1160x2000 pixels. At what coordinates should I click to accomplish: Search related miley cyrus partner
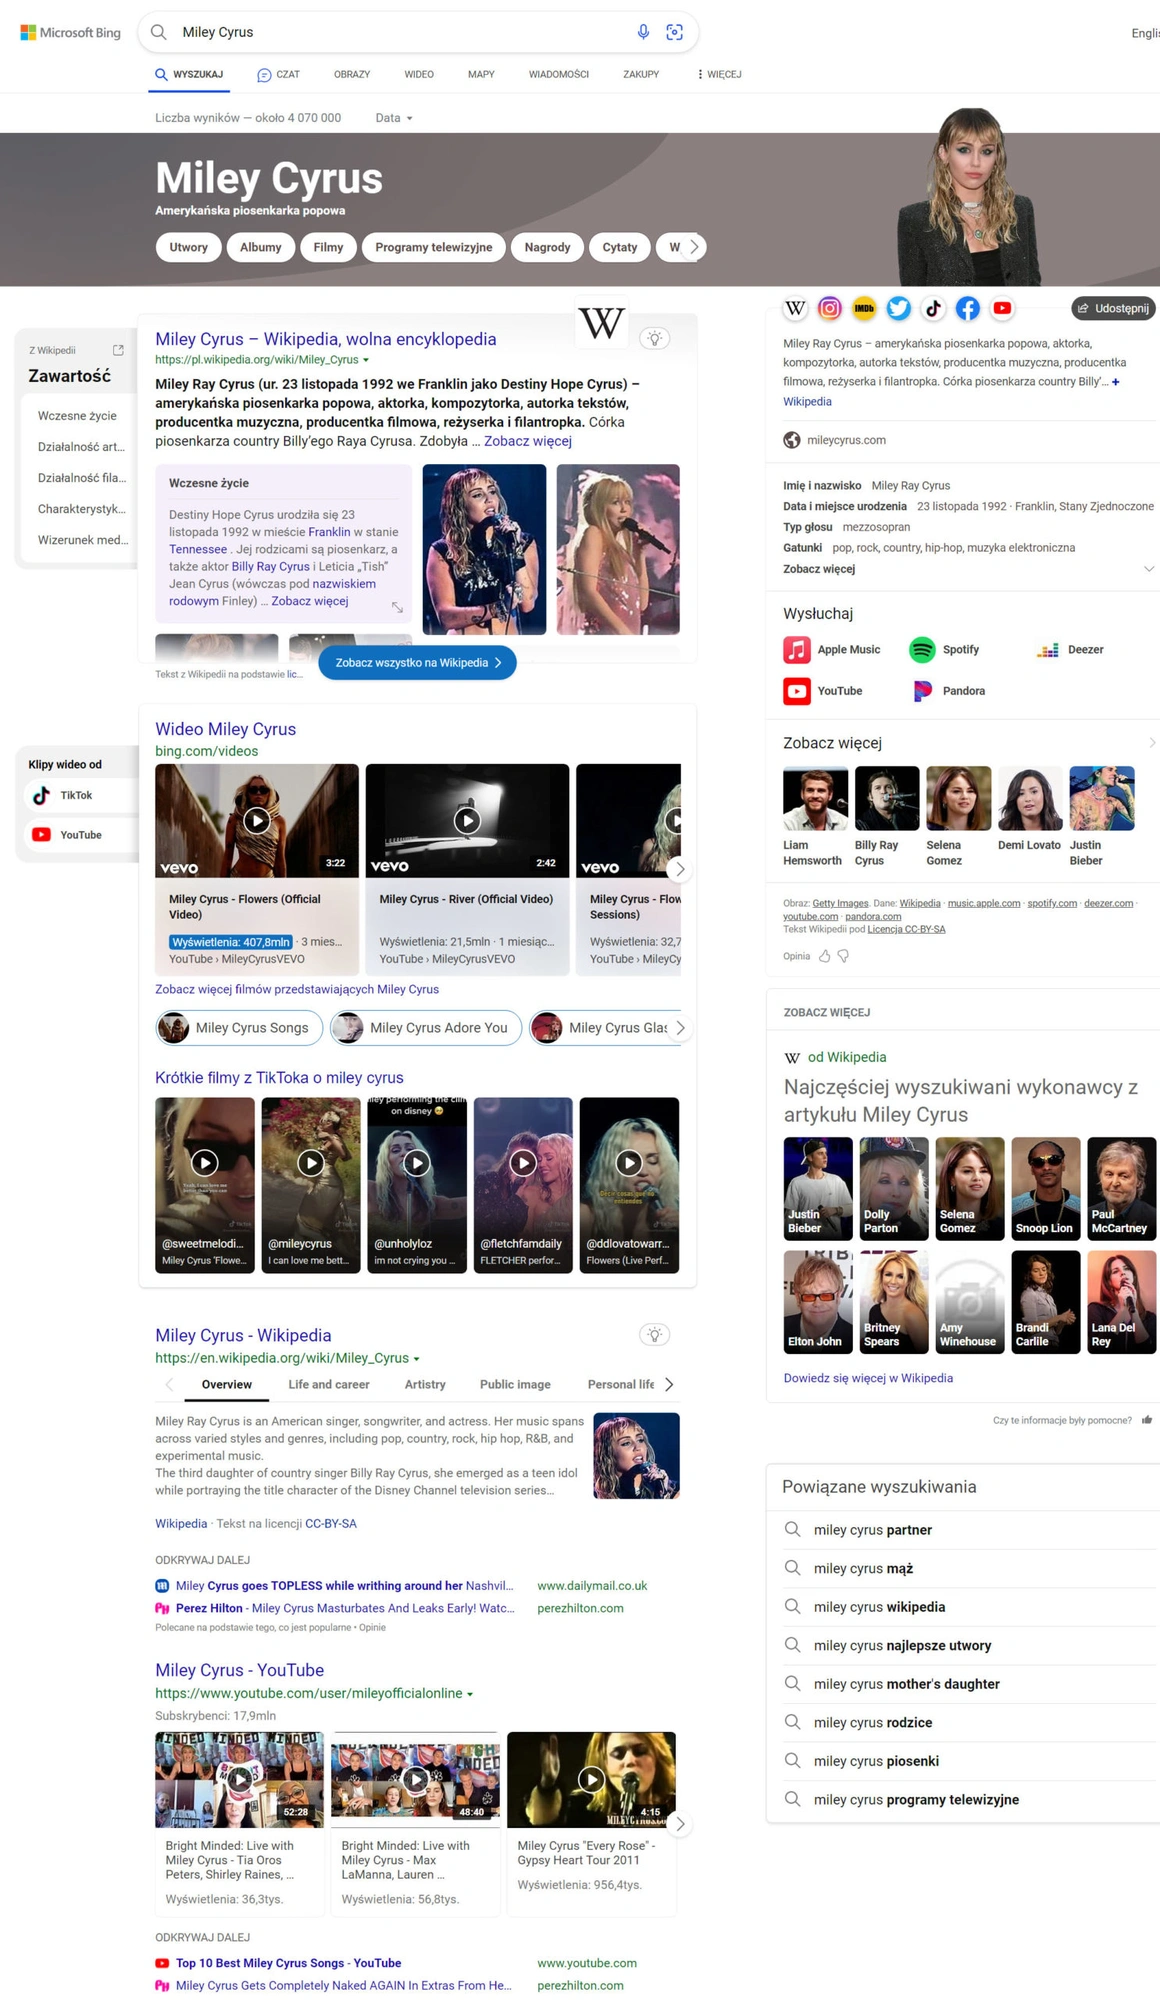(x=873, y=1529)
